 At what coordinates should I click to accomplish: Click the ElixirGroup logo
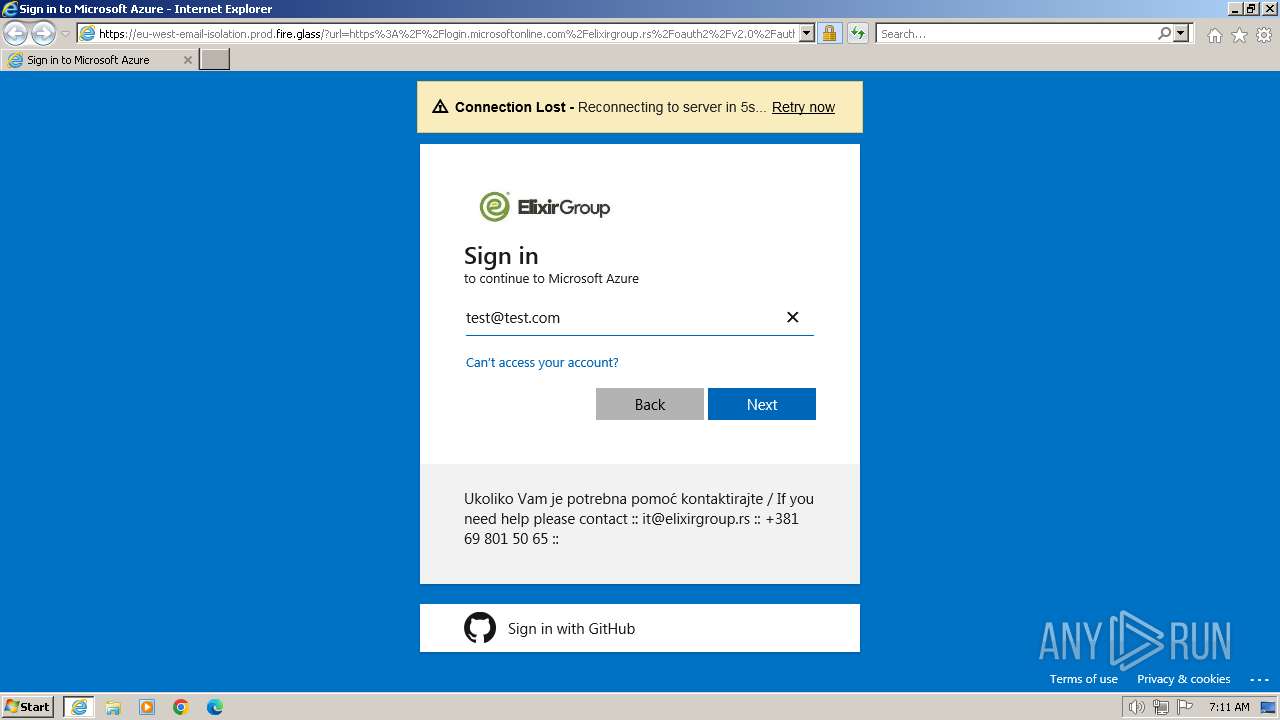click(545, 207)
